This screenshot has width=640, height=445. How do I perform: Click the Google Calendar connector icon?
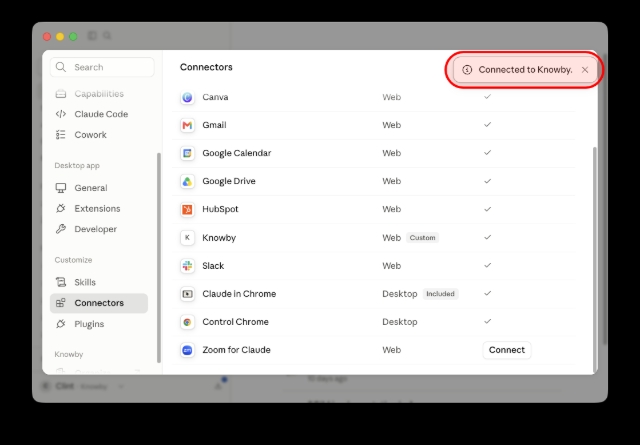pyautogui.click(x=187, y=153)
